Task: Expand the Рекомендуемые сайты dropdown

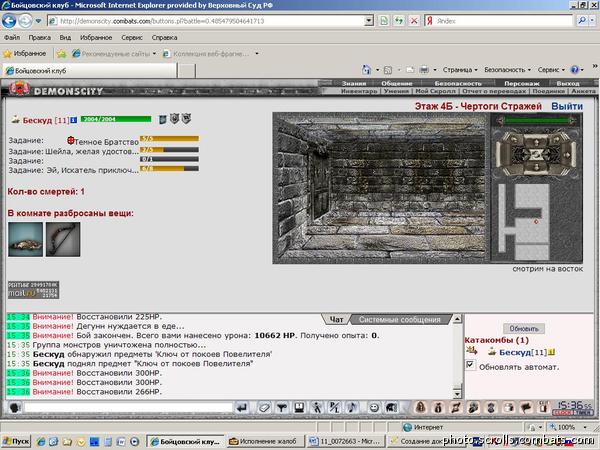Action: [154, 54]
